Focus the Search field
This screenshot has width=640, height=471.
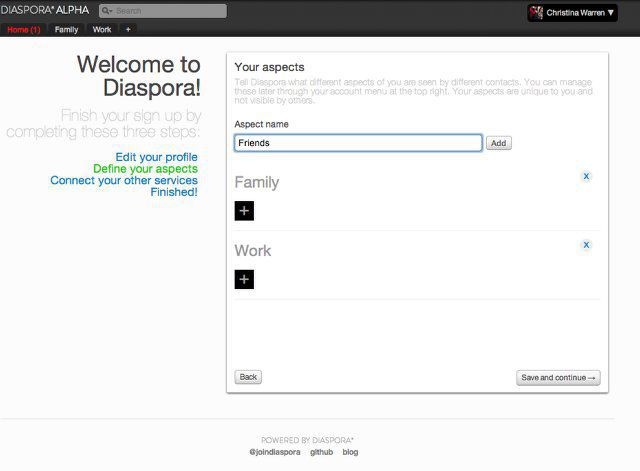[x=163, y=11]
